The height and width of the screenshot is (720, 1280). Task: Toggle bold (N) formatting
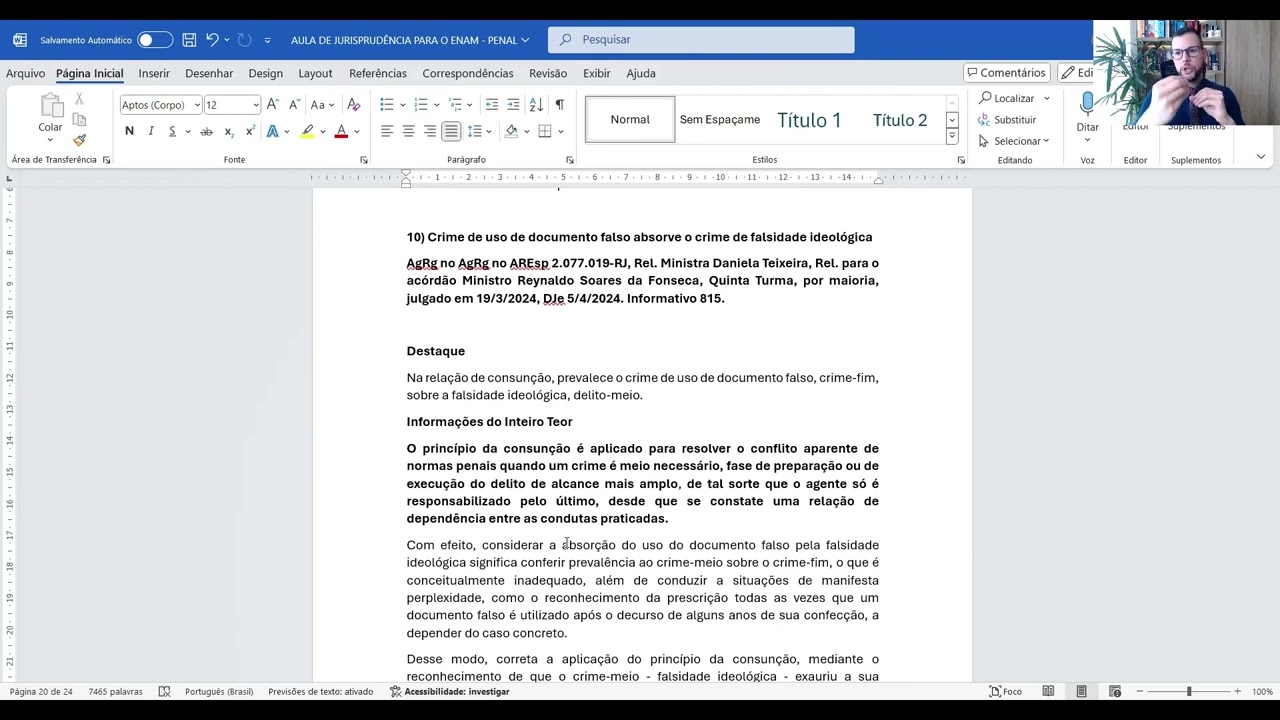pos(129,131)
